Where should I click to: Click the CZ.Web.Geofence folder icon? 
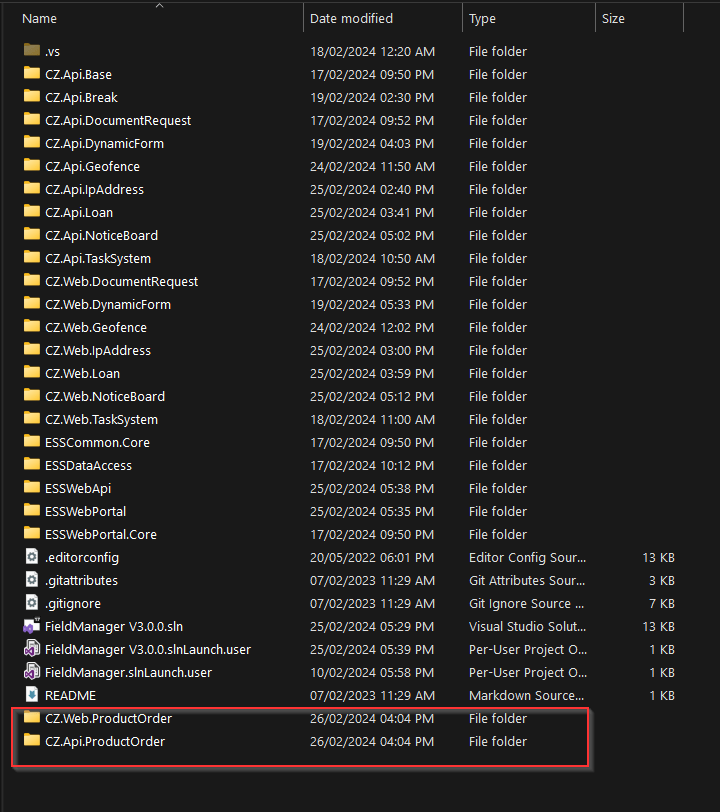[x=32, y=326]
